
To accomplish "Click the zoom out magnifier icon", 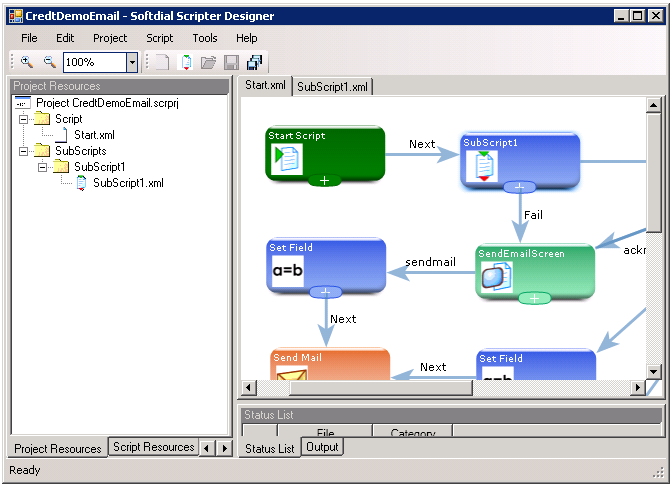I will coord(50,62).
